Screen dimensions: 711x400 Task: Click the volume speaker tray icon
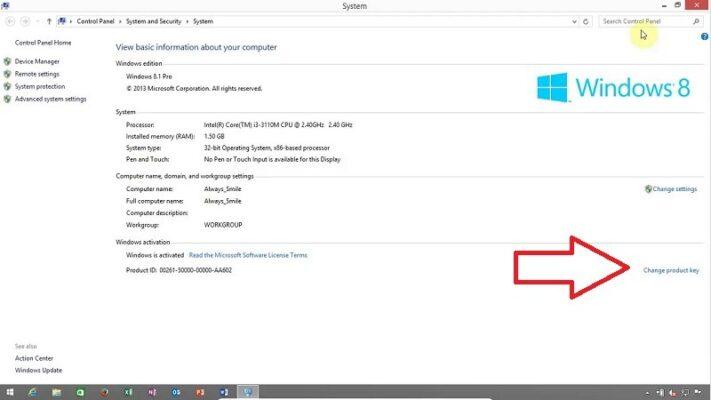[673, 393]
